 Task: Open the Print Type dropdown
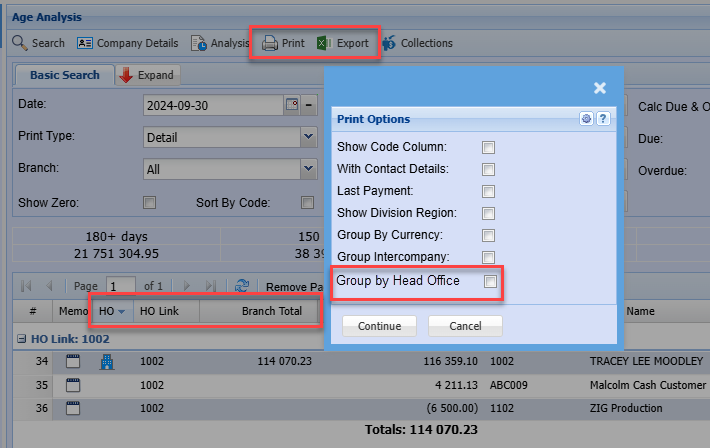click(x=309, y=137)
